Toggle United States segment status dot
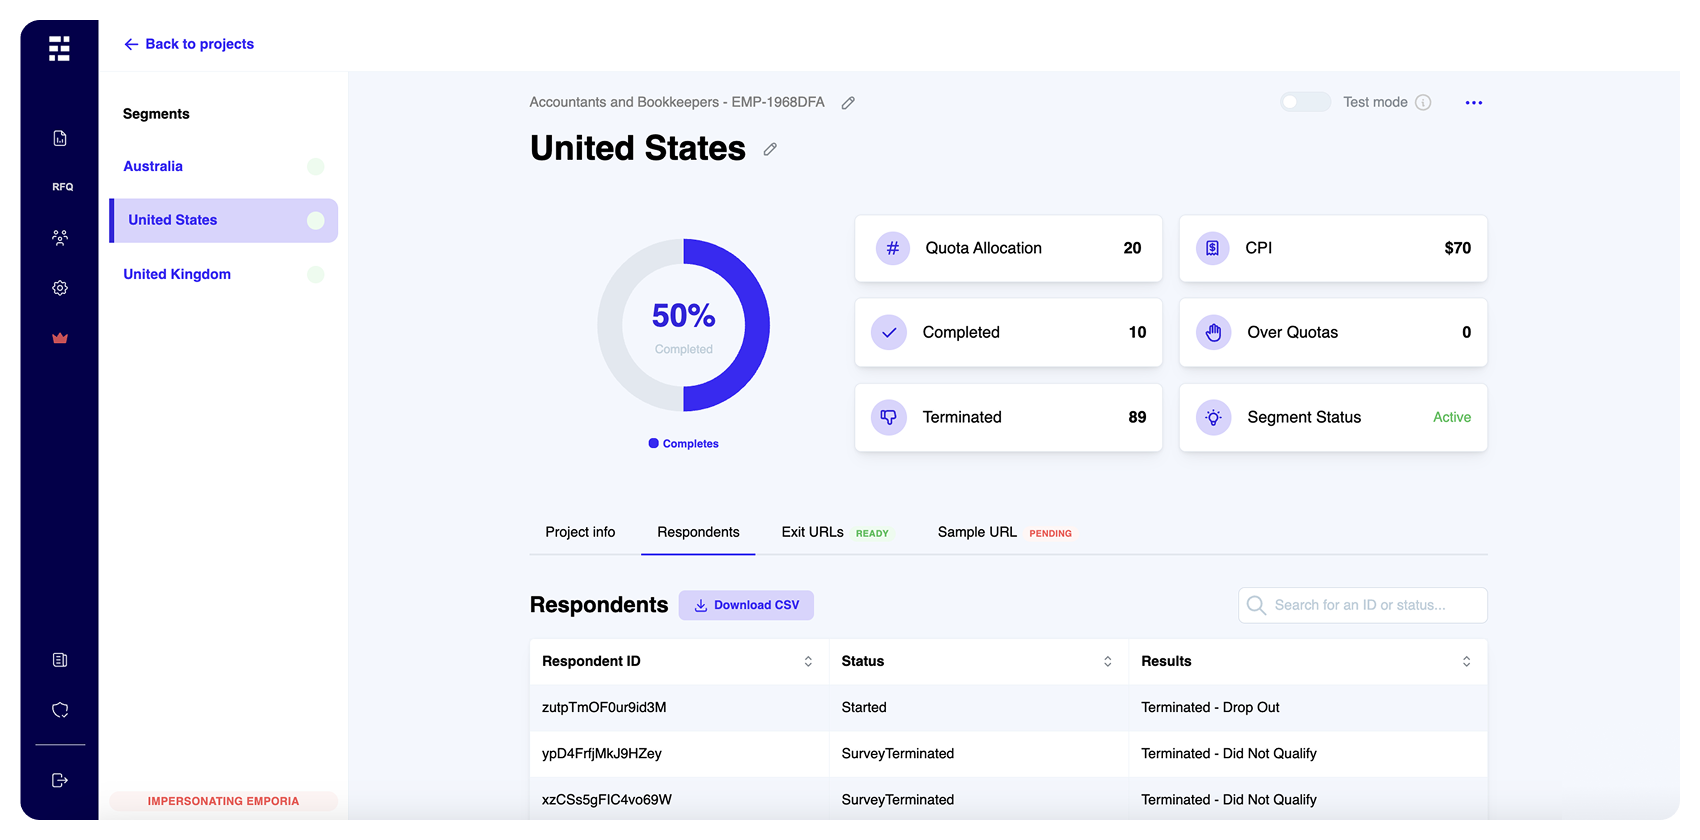This screenshot has height=840, width=1700. [316, 220]
